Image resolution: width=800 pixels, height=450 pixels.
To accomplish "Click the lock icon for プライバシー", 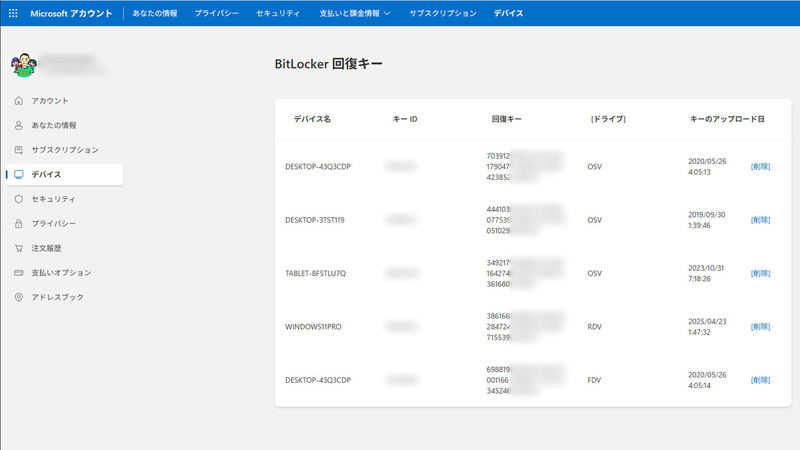I will [19, 223].
